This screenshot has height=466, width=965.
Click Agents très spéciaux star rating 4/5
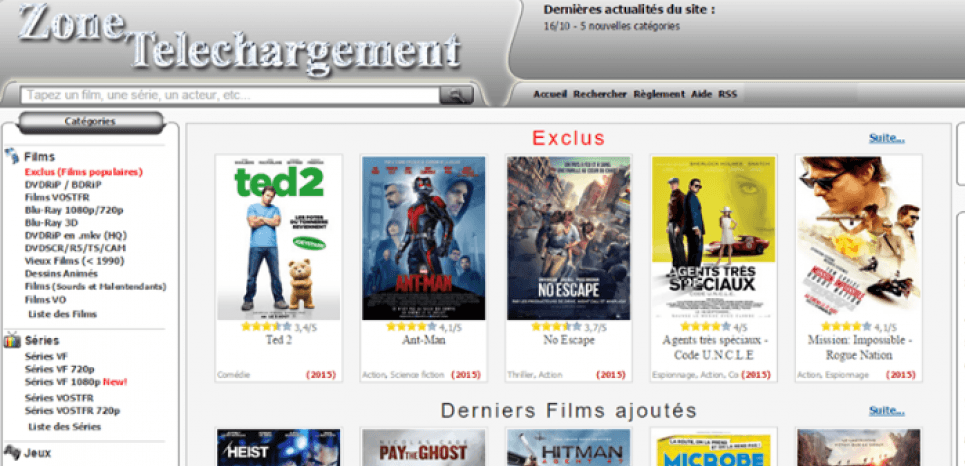[714, 327]
